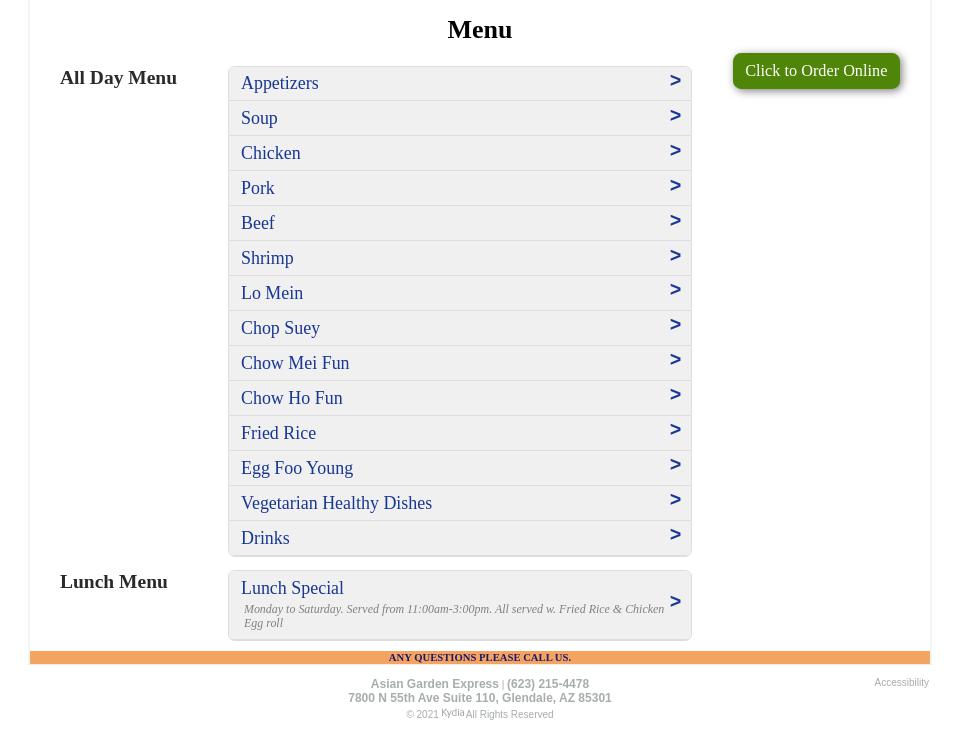Screen dimensions: 960x742
Task: Open the Accessibility link
Action: pyautogui.click(x=901, y=683)
